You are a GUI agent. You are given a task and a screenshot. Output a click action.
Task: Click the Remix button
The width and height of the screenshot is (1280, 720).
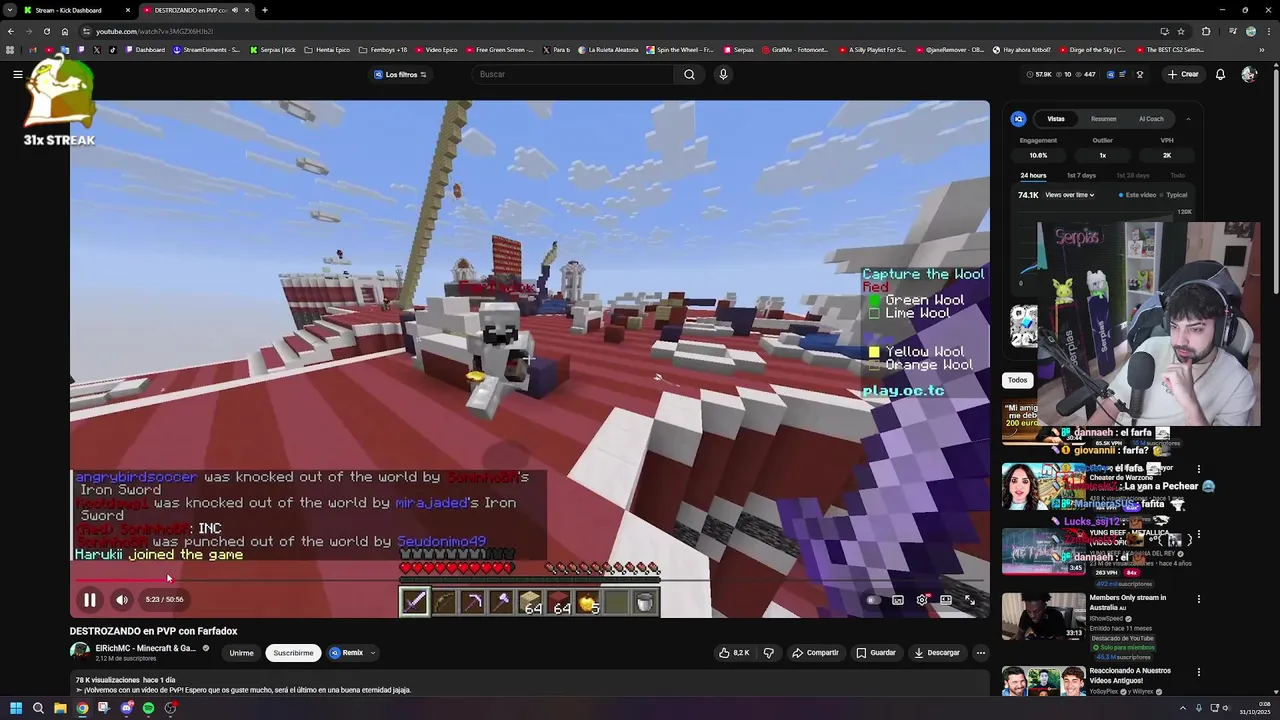point(346,653)
